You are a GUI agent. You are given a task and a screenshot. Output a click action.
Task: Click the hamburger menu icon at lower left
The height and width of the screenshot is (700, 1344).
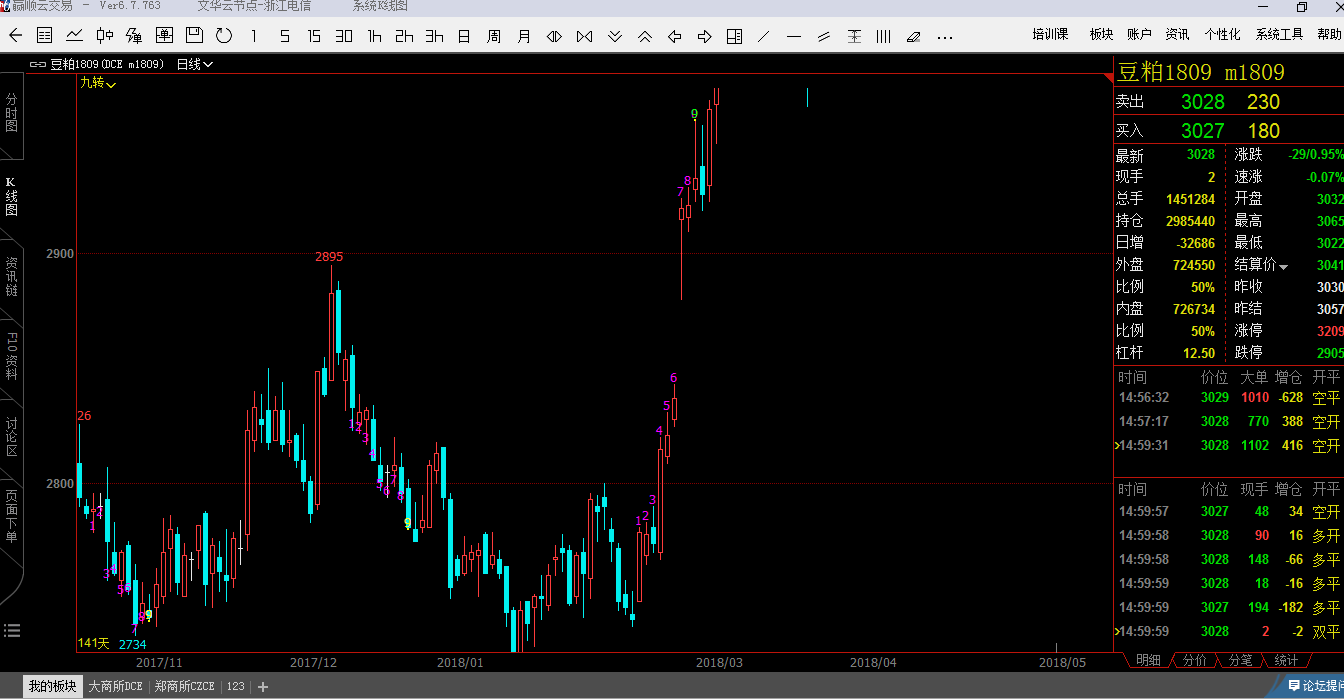pos(12,630)
